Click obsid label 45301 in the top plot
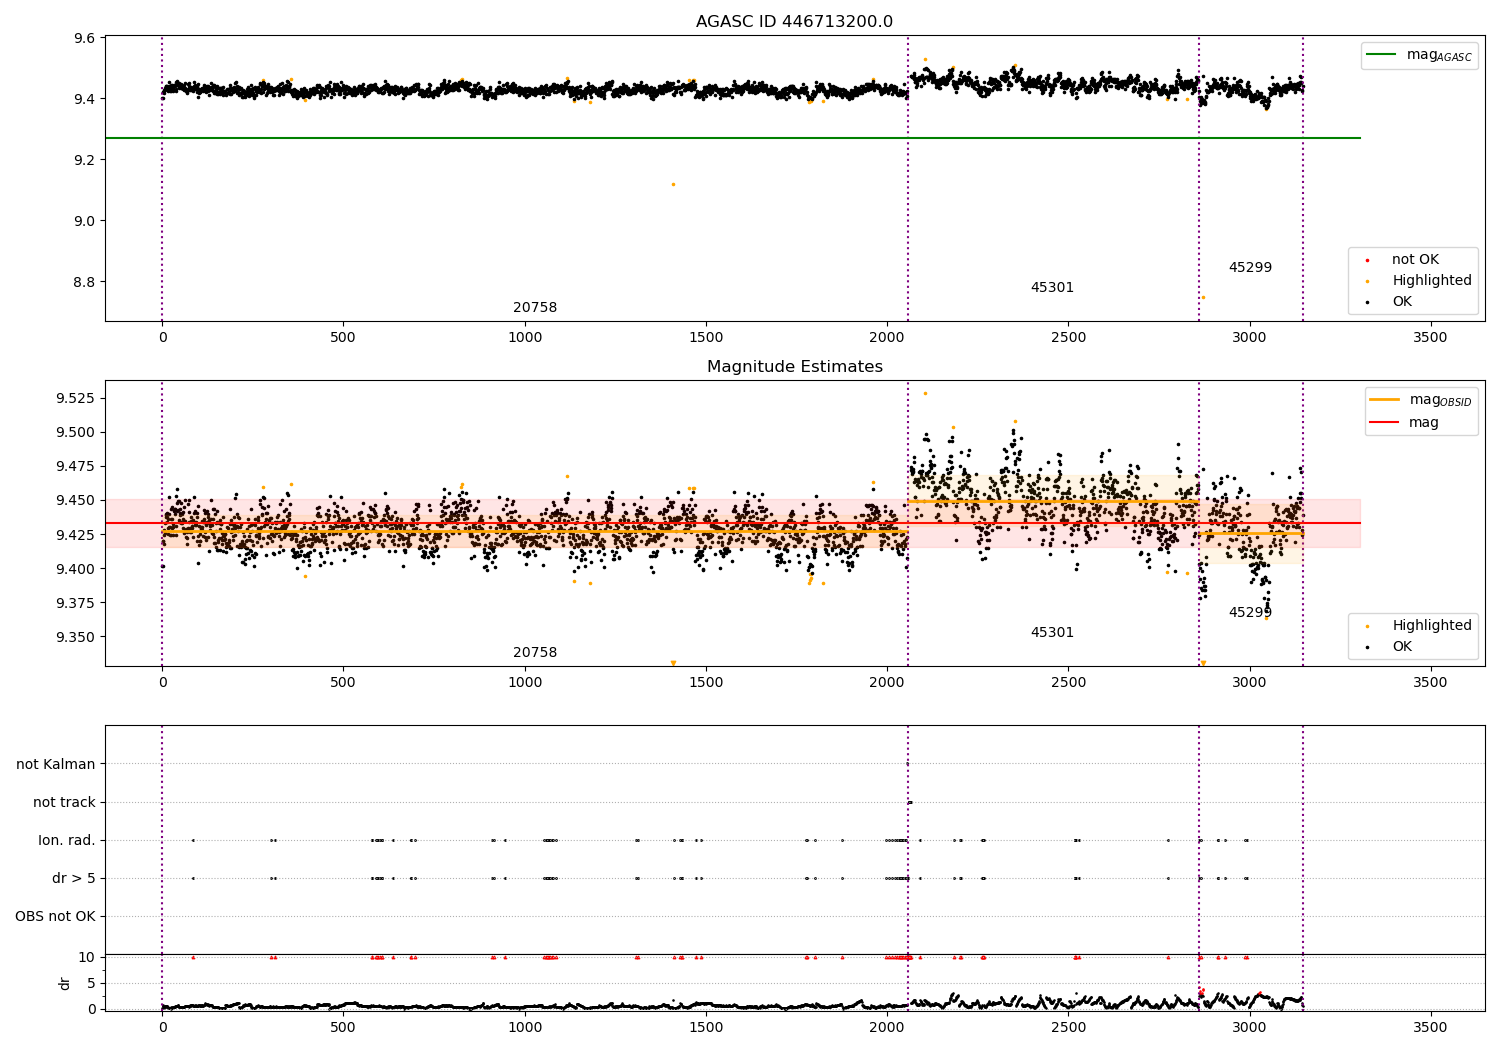 1052,288
